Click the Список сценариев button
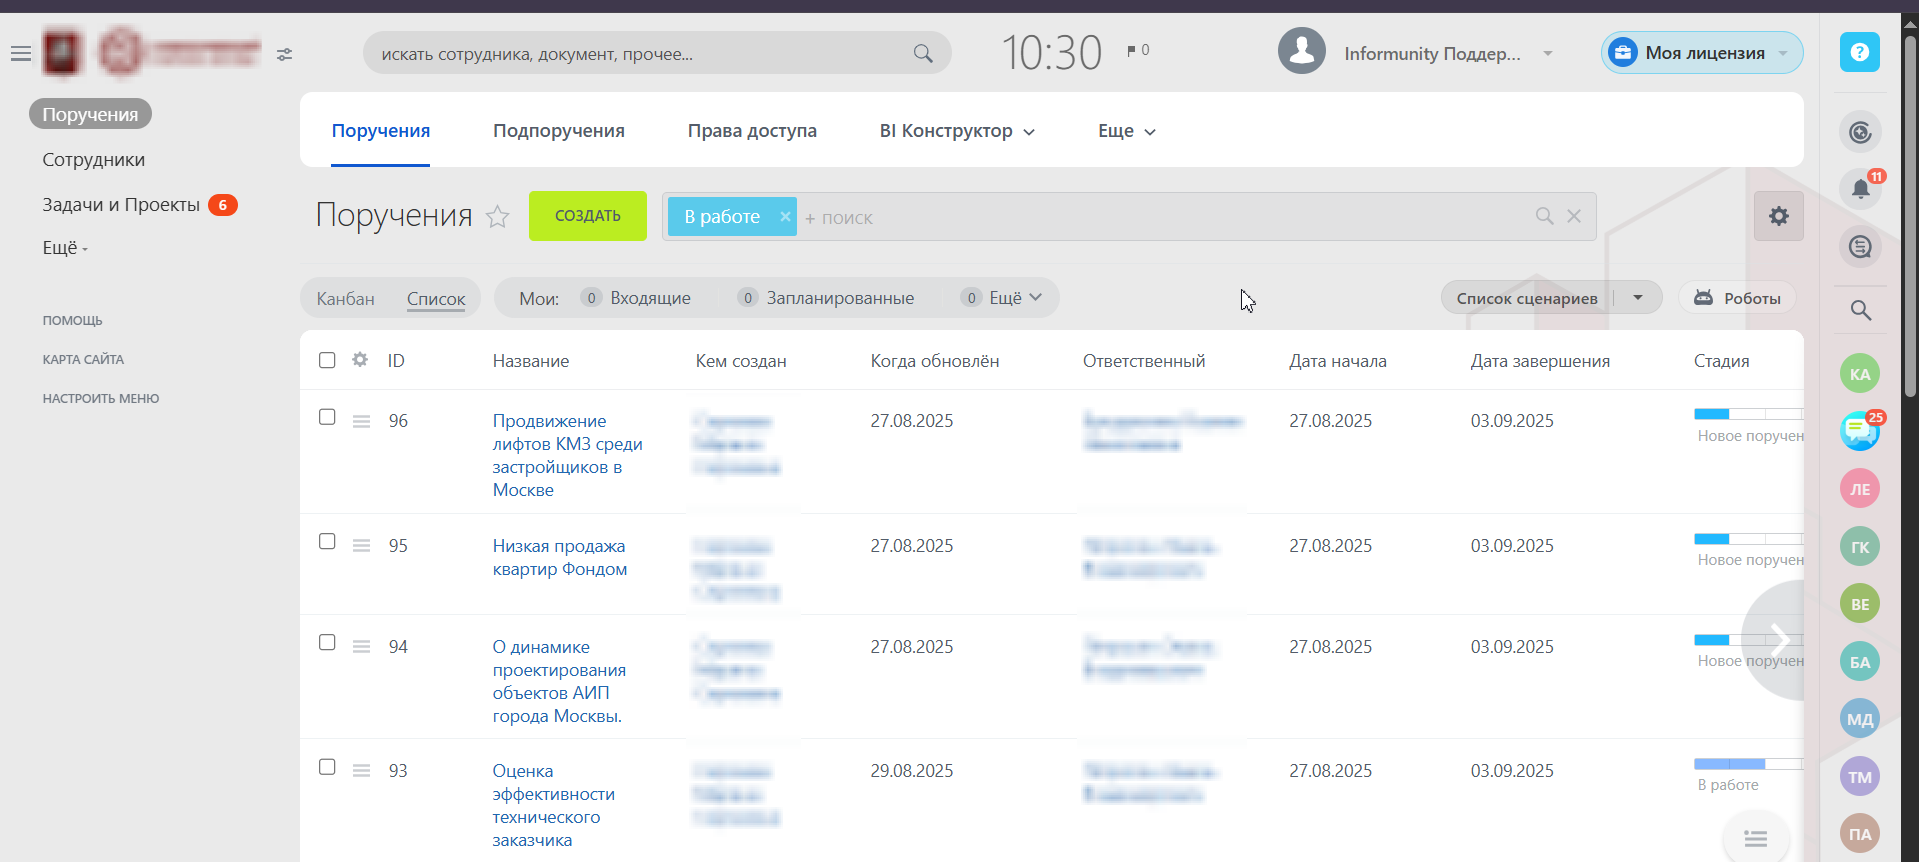The height and width of the screenshot is (862, 1919). tap(1527, 298)
